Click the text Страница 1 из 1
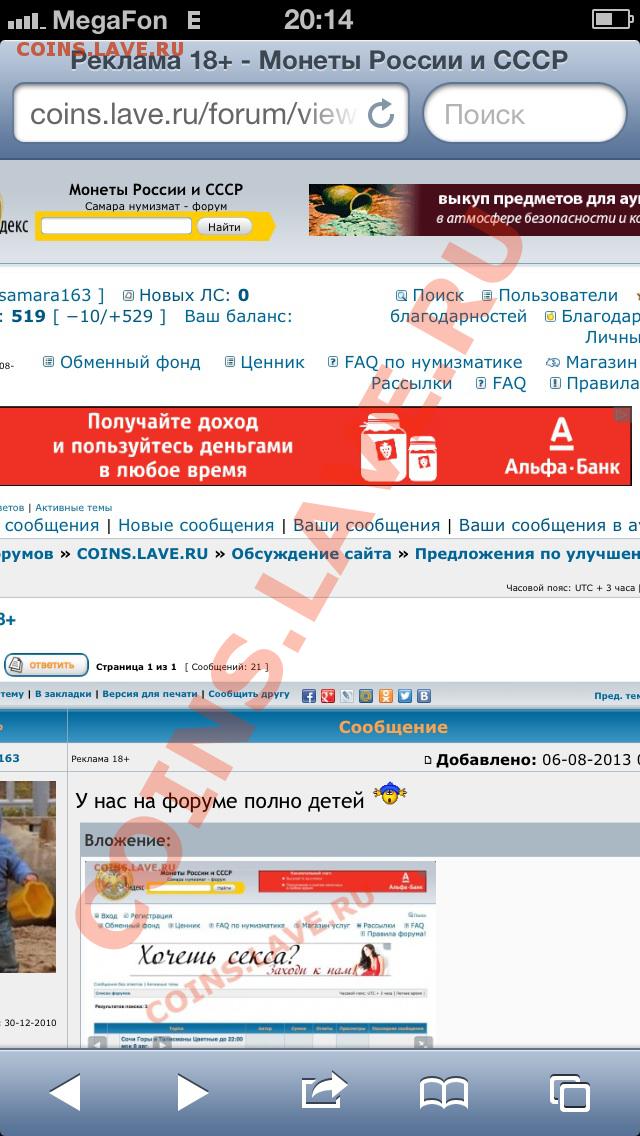Image resolution: width=640 pixels, height=1136 pixels. [136, 667]
